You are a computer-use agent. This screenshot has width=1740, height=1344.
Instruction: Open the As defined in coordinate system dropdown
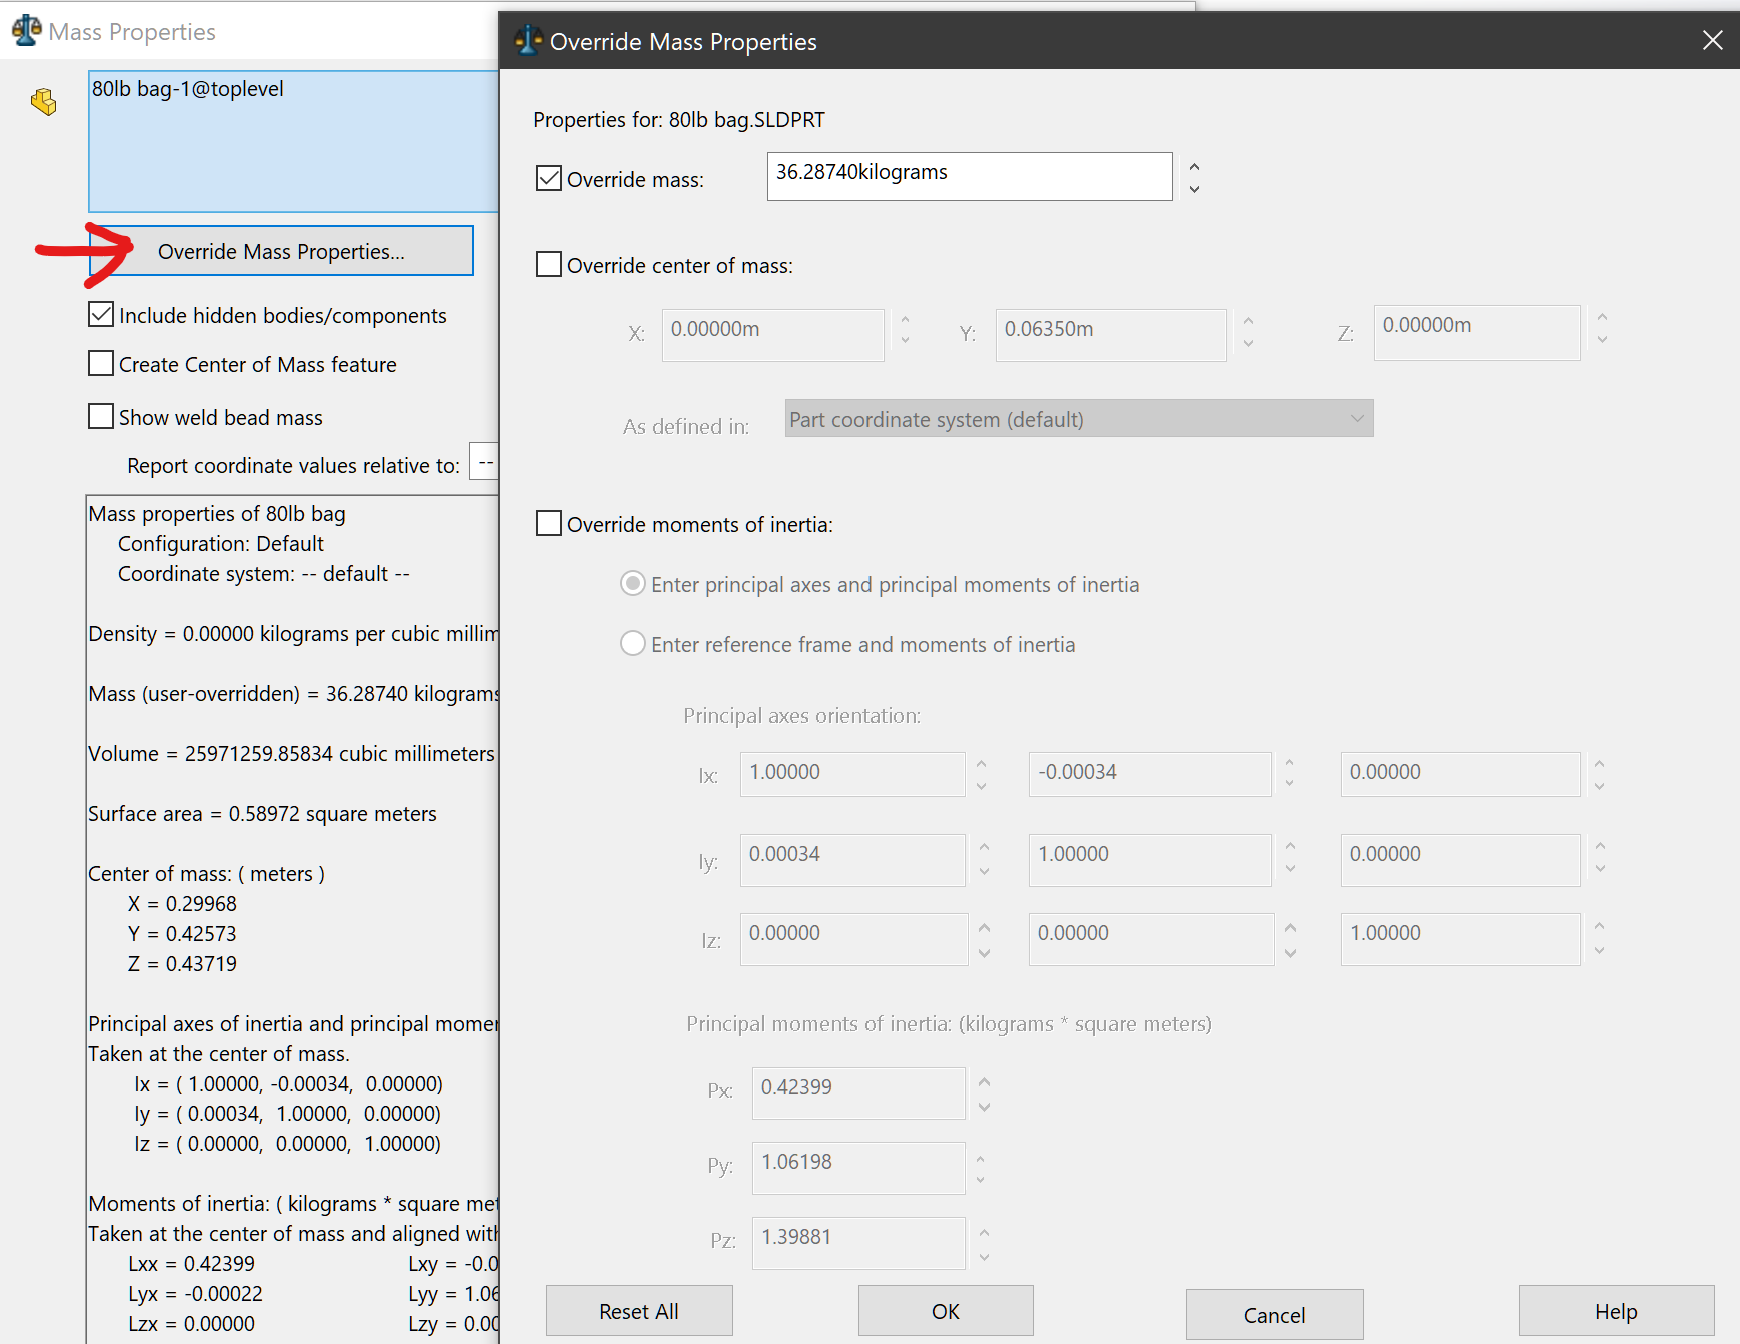coord(1078,419)
